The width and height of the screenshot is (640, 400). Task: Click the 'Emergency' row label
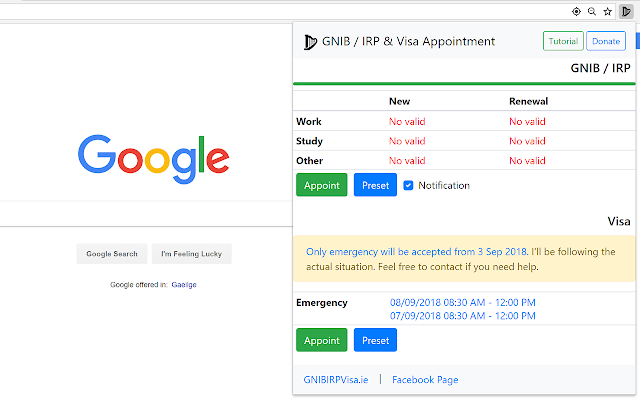[322, 303]
